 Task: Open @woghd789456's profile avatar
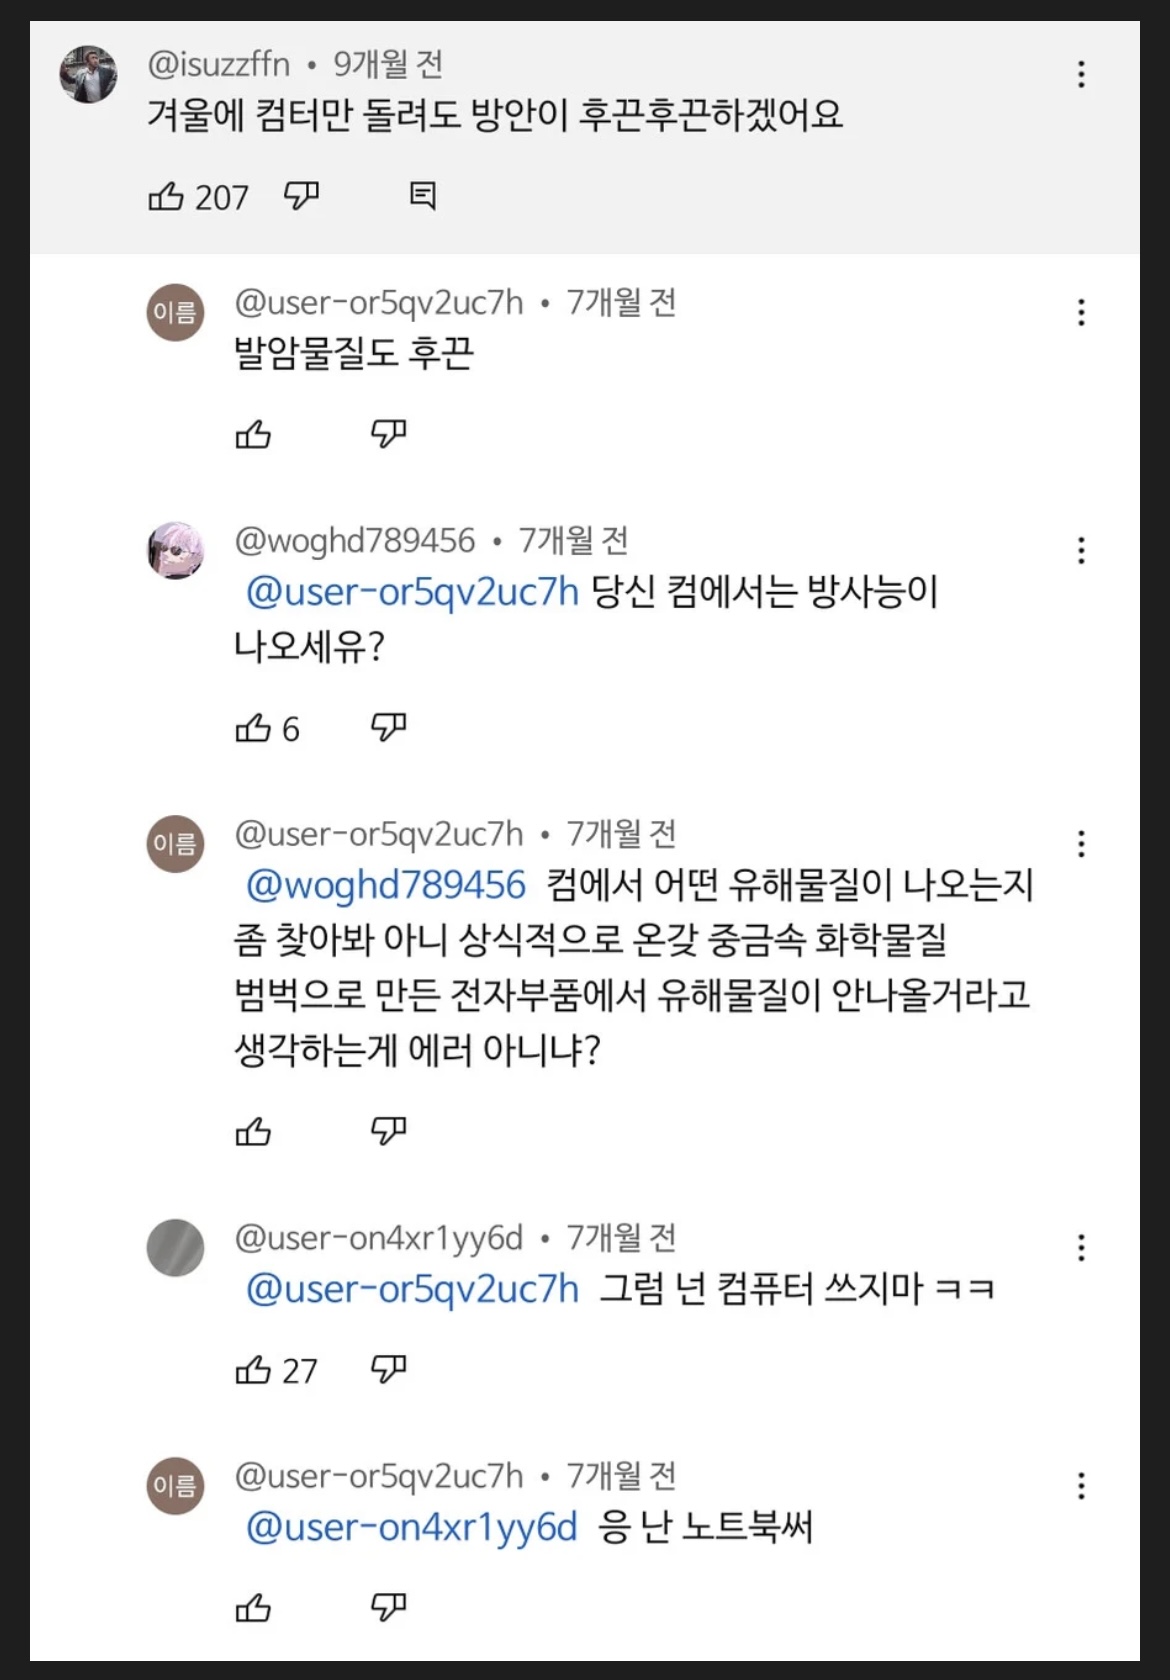[x=176, y=550]
